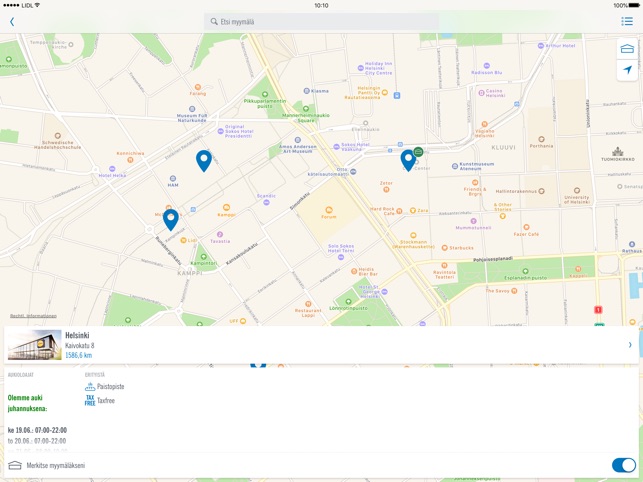
Task: Tap the Hard Rock Cafe marker
Action: (x=399, y=211)
